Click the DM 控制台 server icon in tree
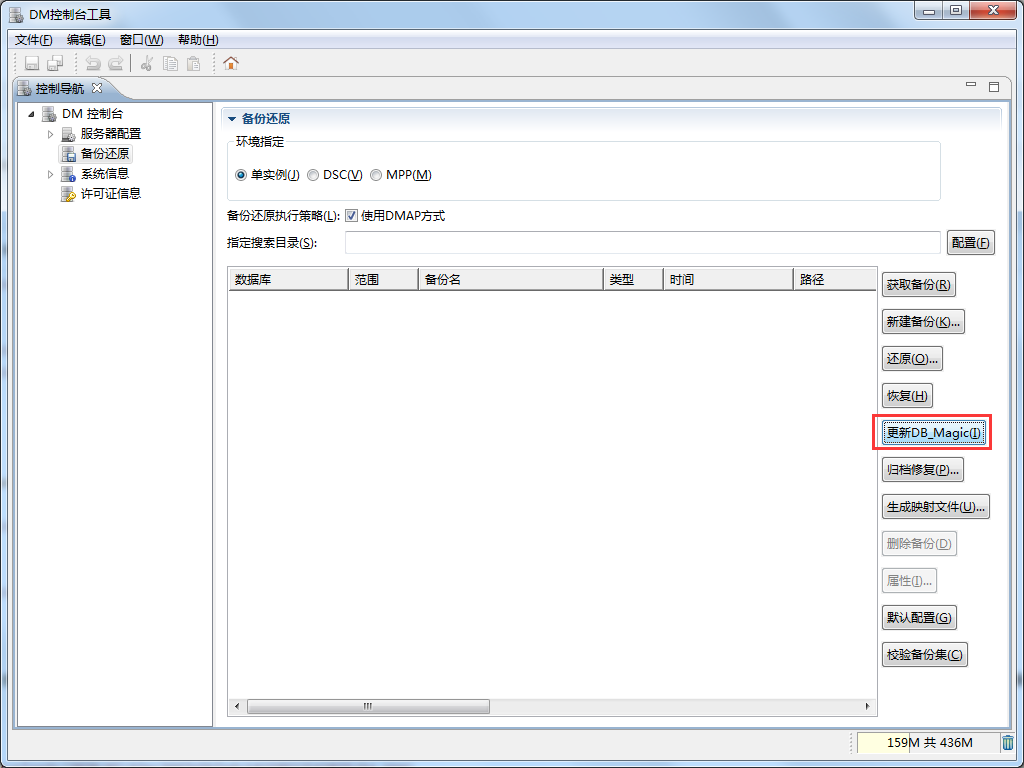 pos(49,114)
